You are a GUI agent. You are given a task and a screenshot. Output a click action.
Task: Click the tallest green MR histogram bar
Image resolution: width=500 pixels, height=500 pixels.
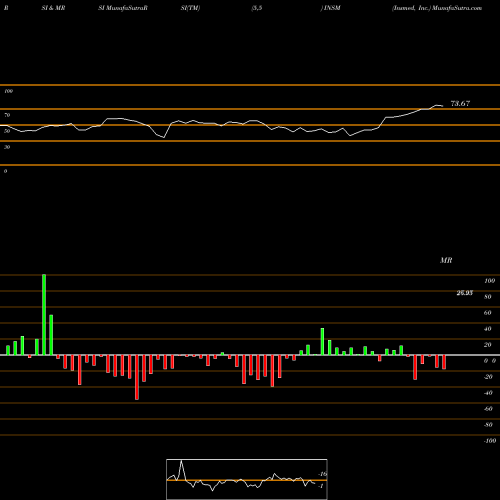(x=44, y=315)
